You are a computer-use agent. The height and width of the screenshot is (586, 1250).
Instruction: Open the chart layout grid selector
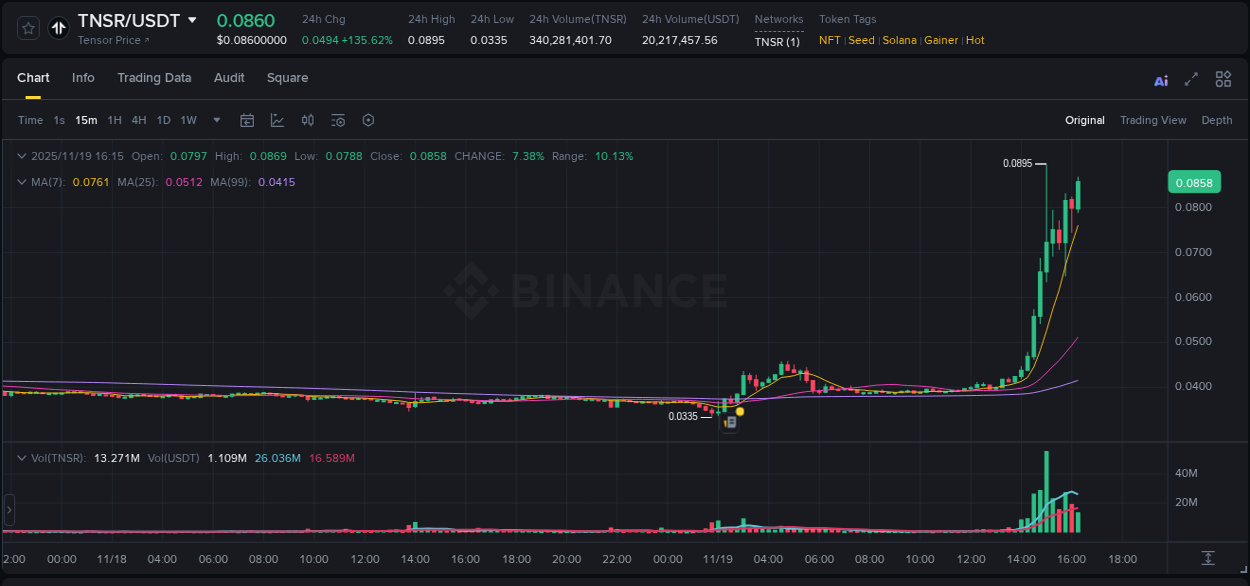(1223, 79)
